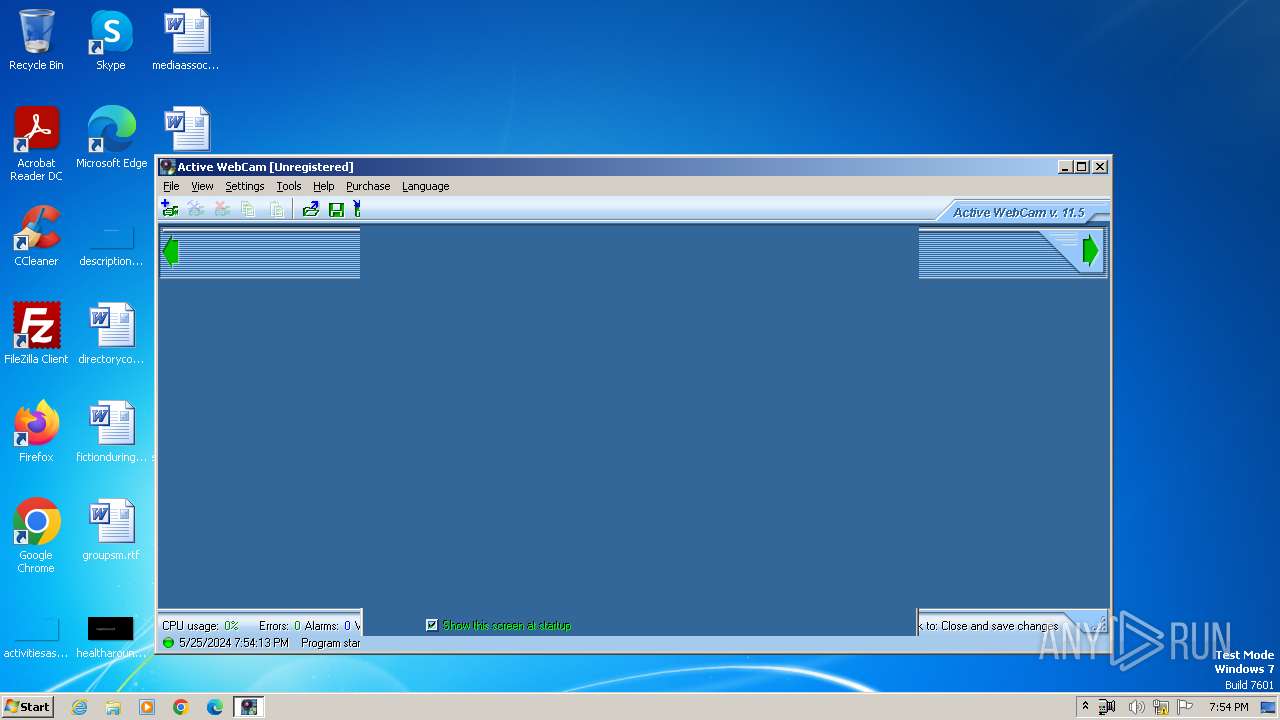Click the delete camera toolbar icon

(x=222, y=209)
